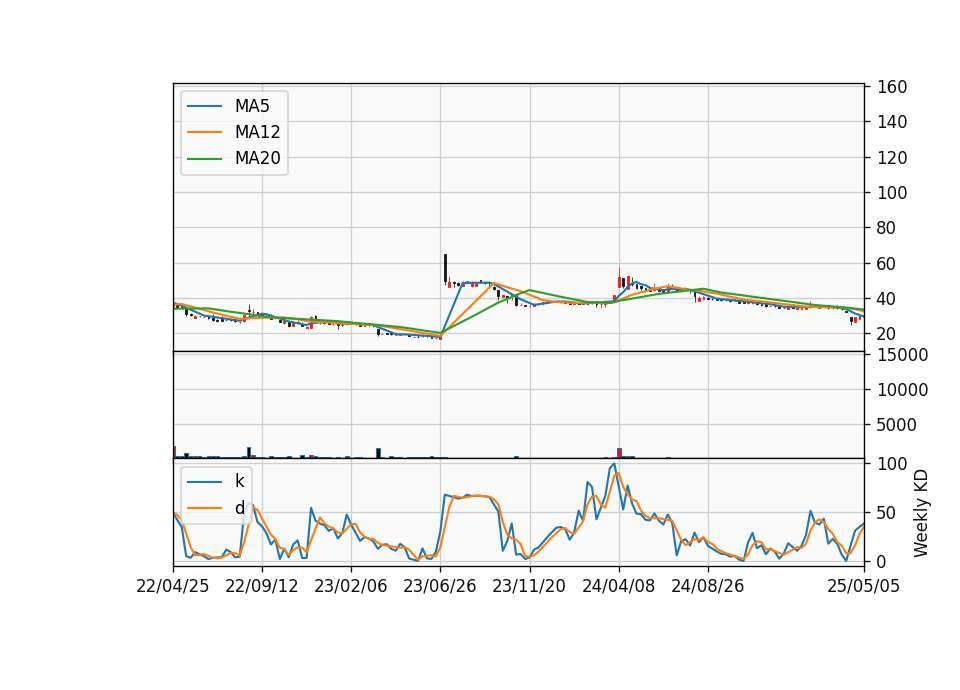Click the tall black candlestick near 23/06/26
This screenshot has height=690, width=960.
(445, 268)
